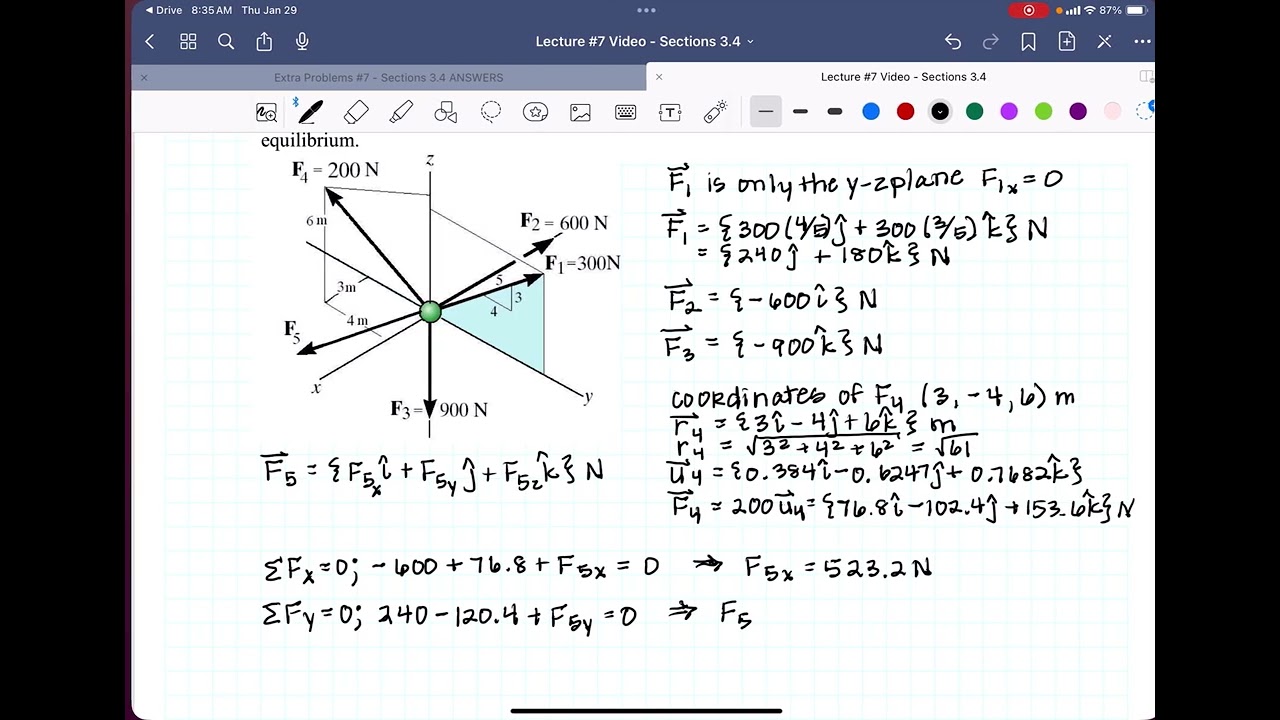1280x720 pixels.
Task: Tap the share/export icon
Action: click(264, 42)
